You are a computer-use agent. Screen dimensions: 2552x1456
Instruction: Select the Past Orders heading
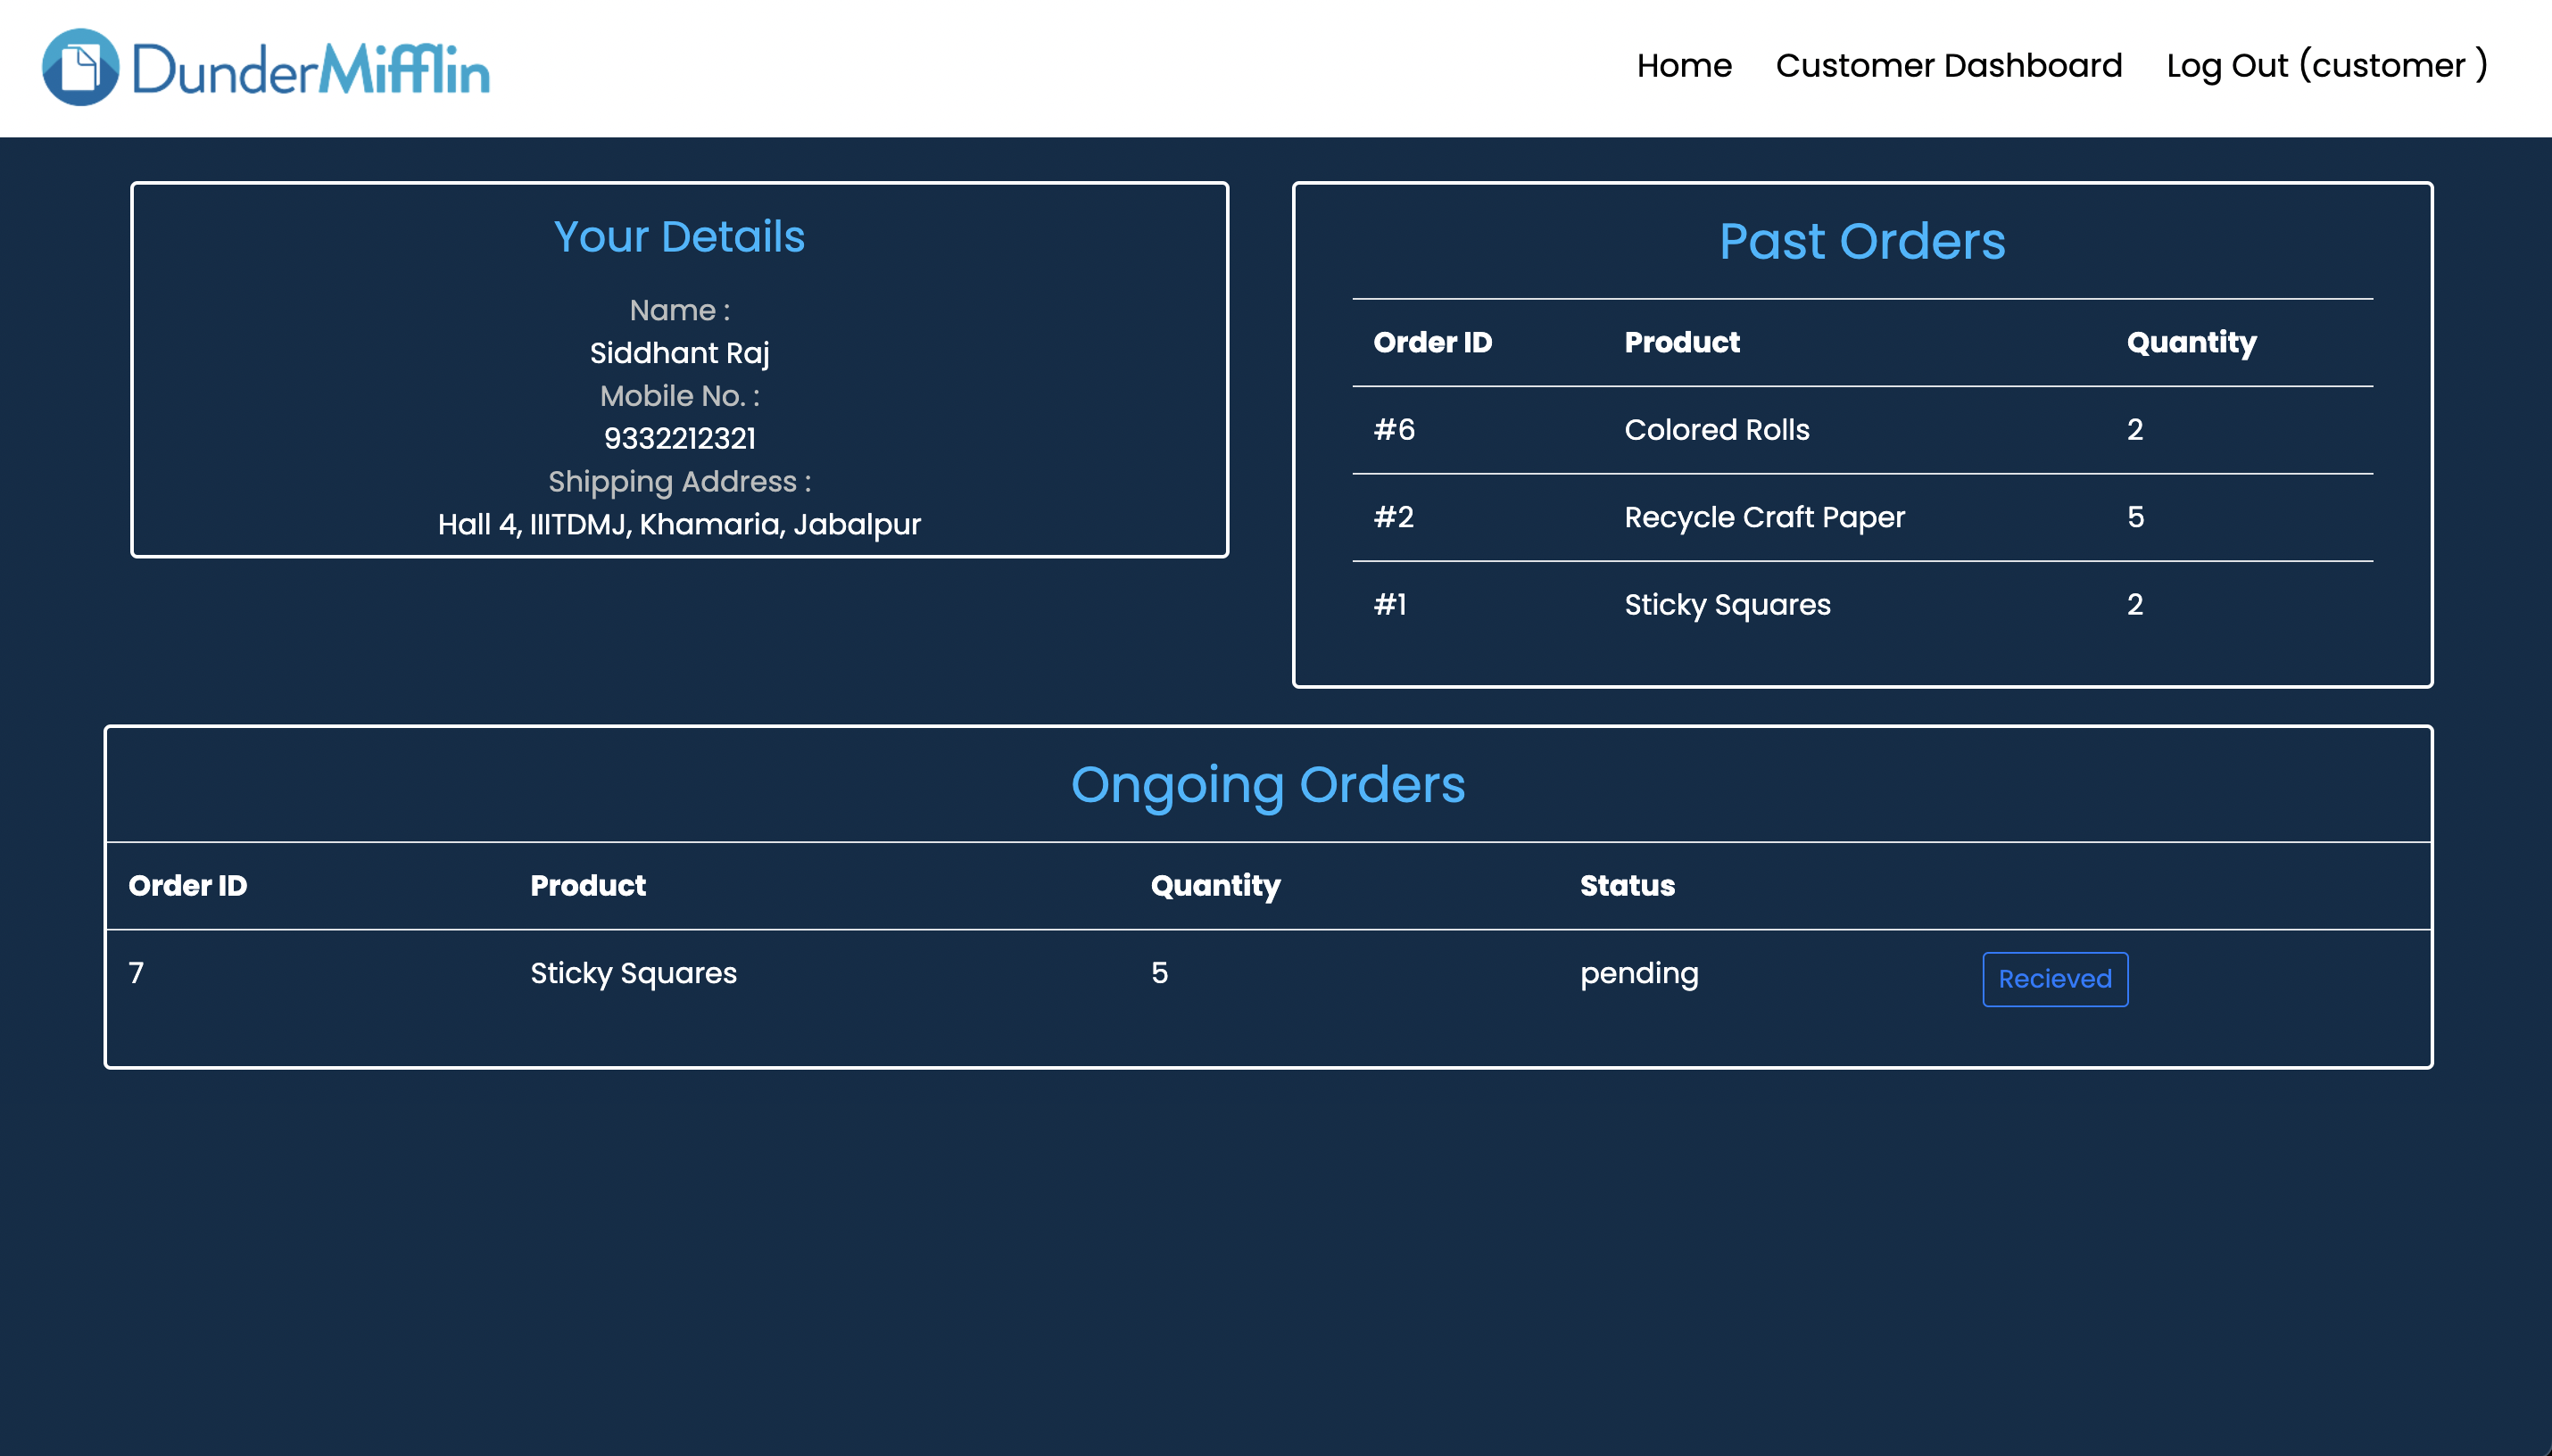pyautogui.click(x=1861, y=241)
